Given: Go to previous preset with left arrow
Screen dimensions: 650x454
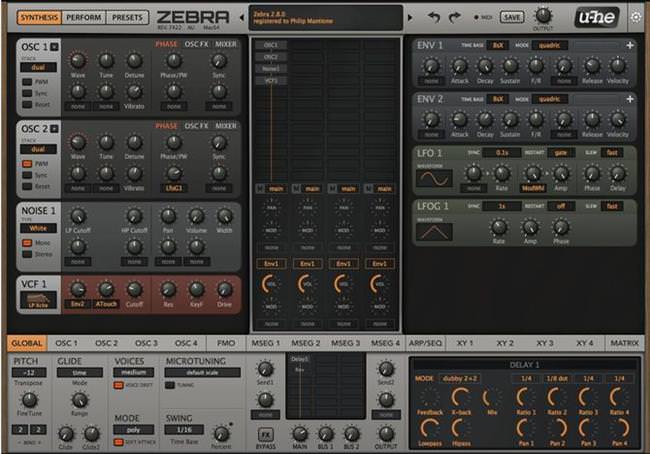Looking at the screenshot, I should [x=242, y=17].
